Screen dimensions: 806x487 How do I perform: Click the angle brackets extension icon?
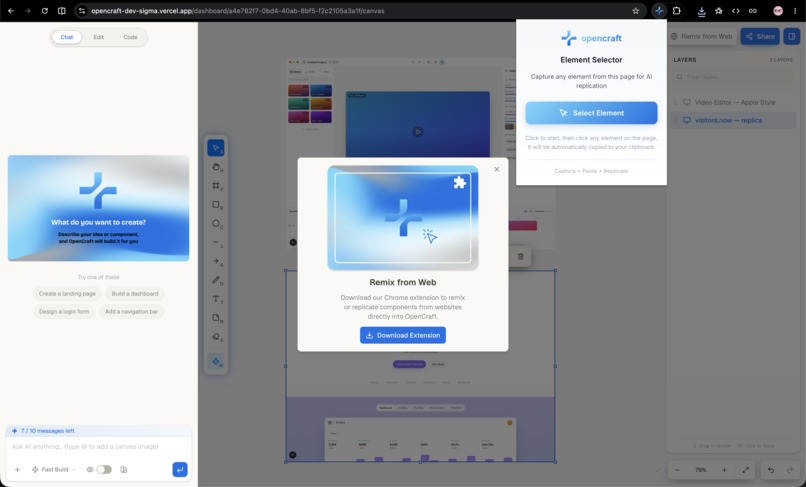pos(736,11)
